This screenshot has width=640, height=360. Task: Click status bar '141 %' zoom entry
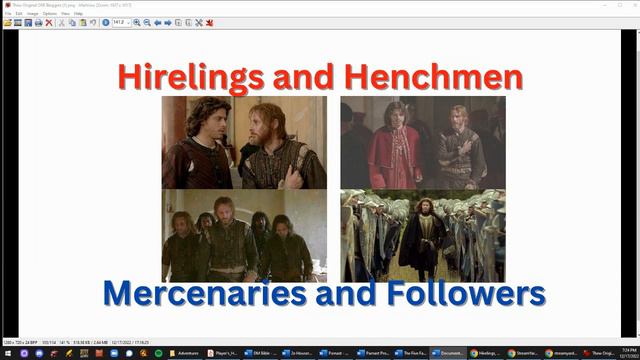(64, 342)
